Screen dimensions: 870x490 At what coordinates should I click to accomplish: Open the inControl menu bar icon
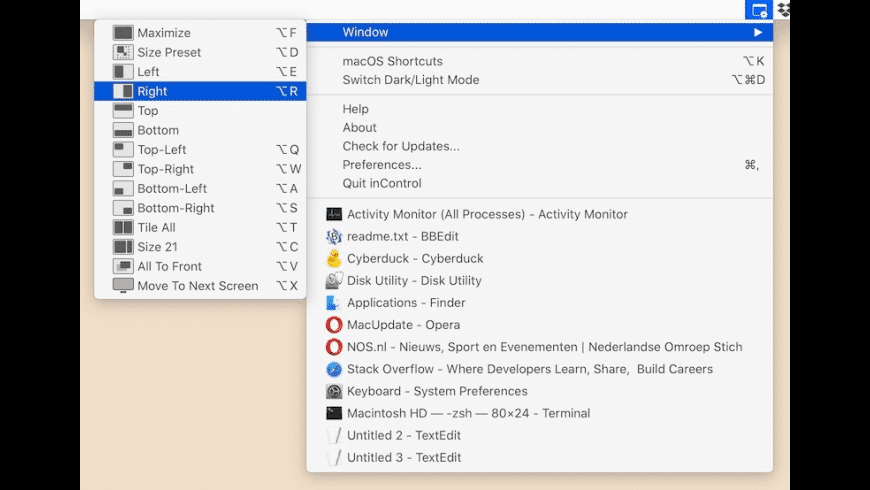coord(759,10)
